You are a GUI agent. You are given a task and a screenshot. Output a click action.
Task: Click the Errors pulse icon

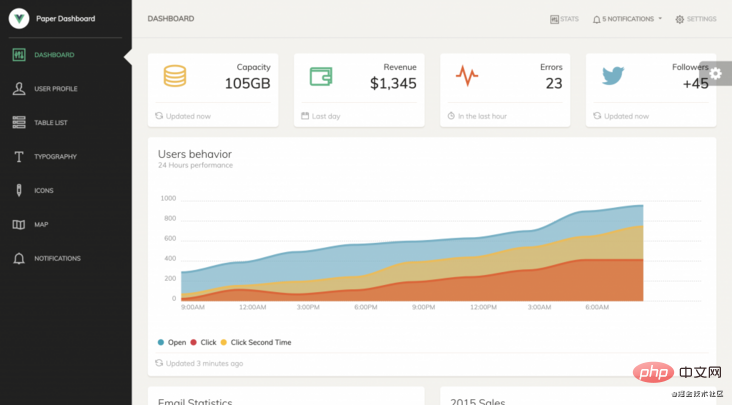[x=467, y=76]
